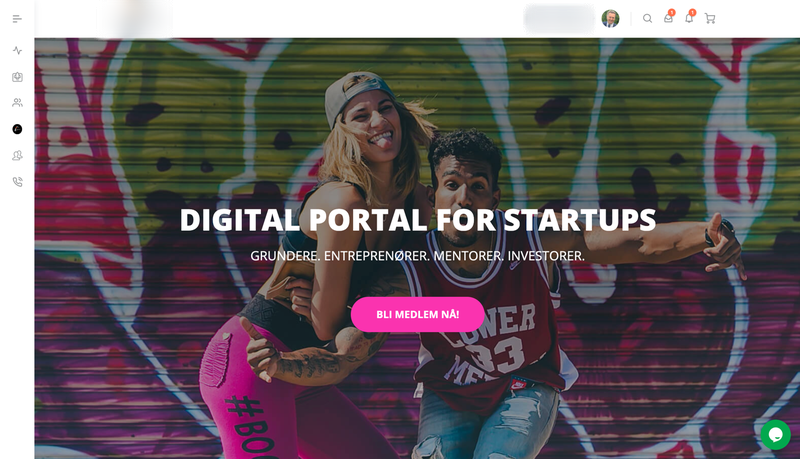The width and height of the screenshot is (800, 459).
Task: Expand the blurred account name menu next to the avatar
Action: tap(559, 19)
